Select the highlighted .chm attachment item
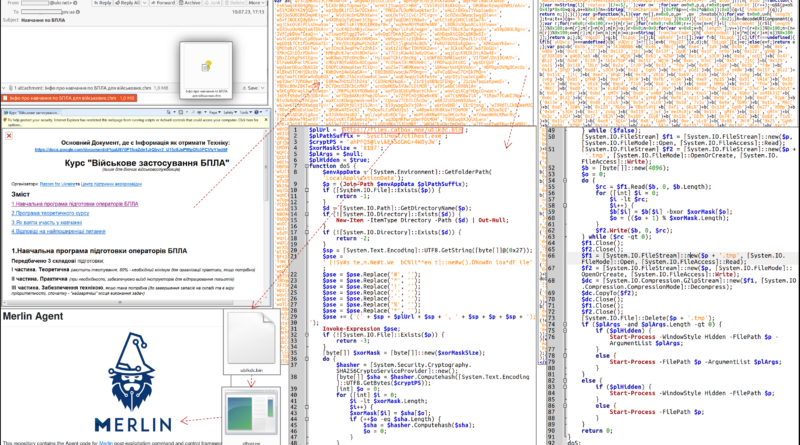Viewport: 800px width, 445px height. click(x=69, y=98)
